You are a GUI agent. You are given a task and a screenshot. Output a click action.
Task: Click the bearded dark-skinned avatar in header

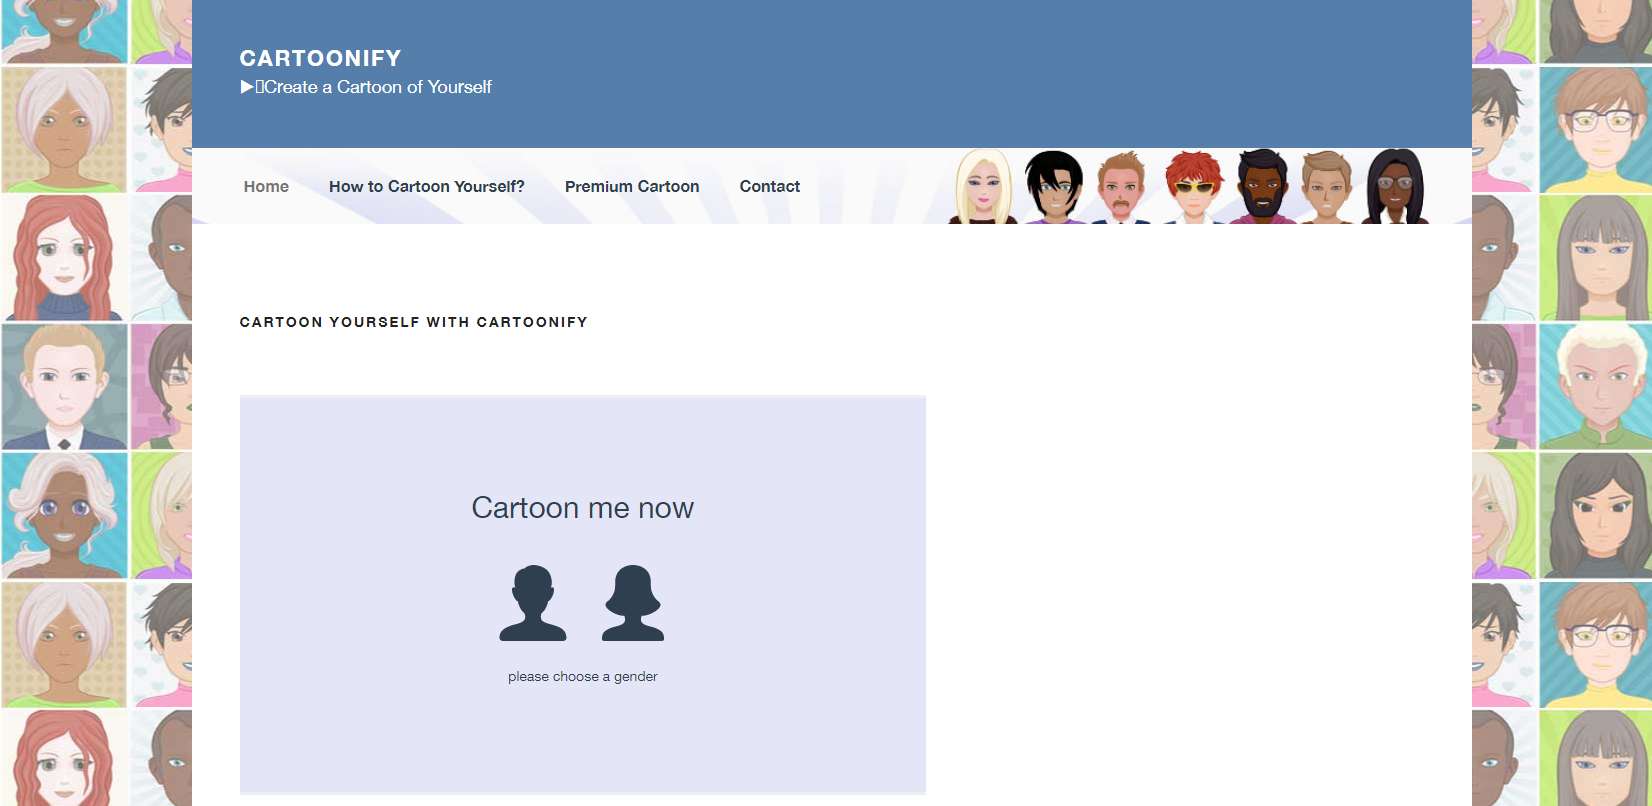1262,186
